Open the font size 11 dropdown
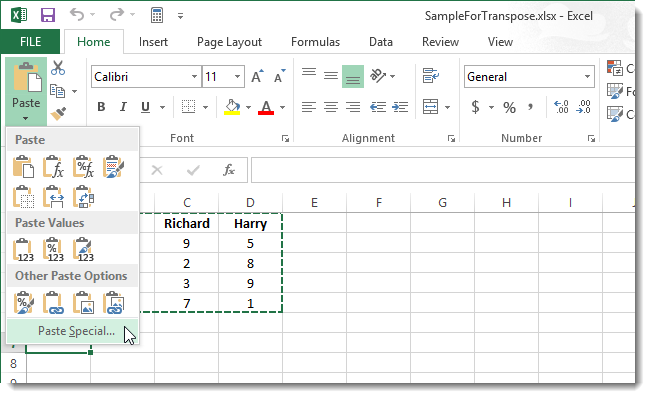The height and width of the screenshot is (398, 650). click(x=237, y=77)
